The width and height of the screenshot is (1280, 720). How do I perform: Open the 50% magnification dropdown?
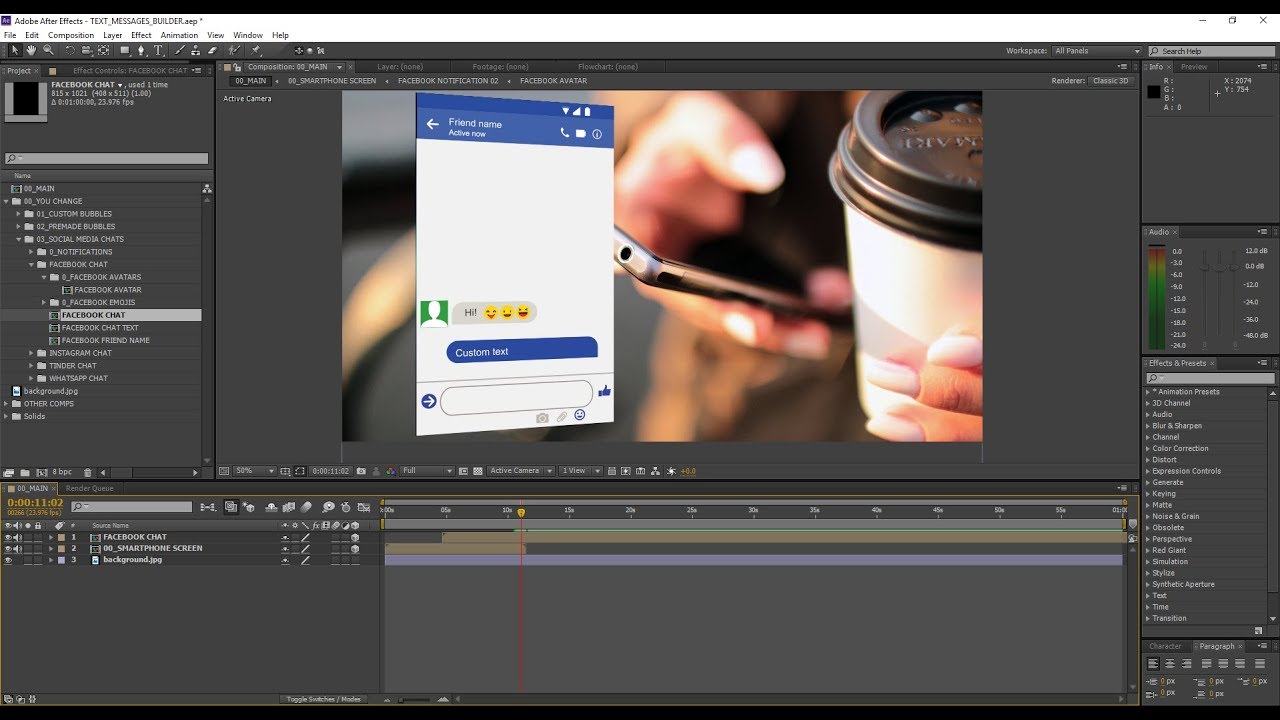255,471
